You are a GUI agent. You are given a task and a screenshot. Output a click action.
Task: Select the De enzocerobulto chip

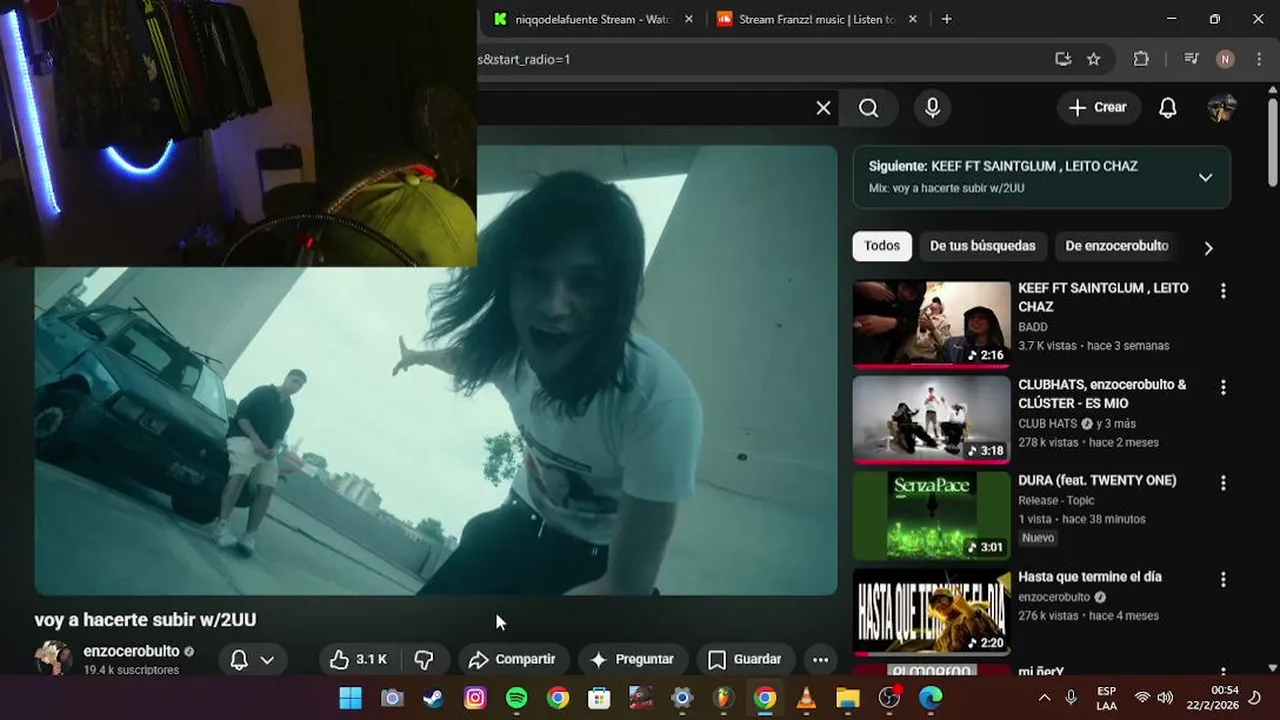point(1117,246)
